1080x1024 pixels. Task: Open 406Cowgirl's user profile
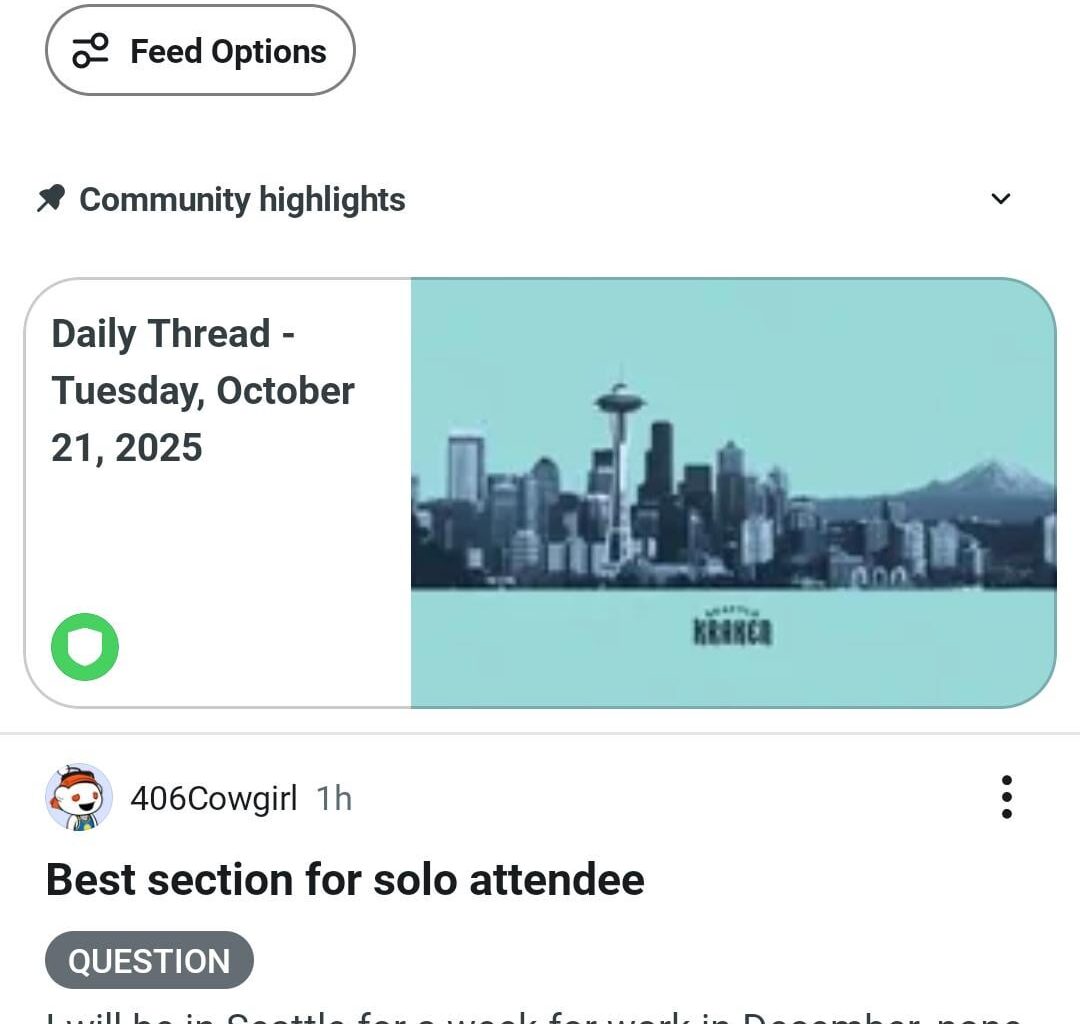pos(215,797)
